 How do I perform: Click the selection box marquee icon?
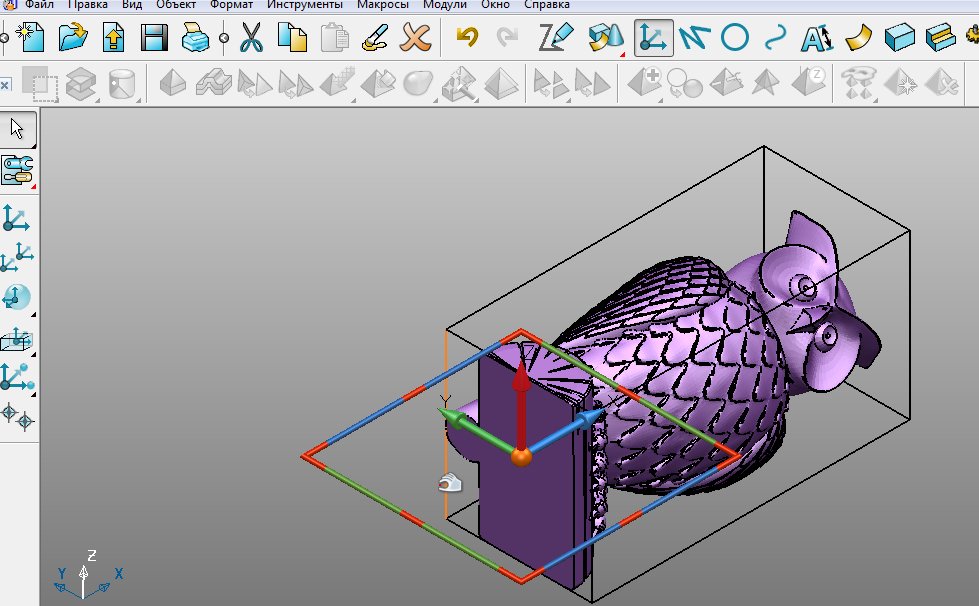[x=40, y=84]
